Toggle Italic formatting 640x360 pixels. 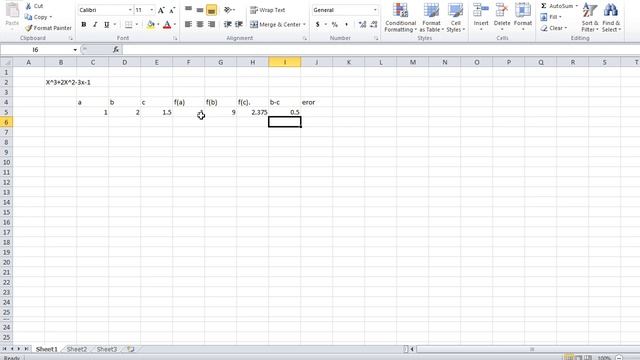point(95,24)
